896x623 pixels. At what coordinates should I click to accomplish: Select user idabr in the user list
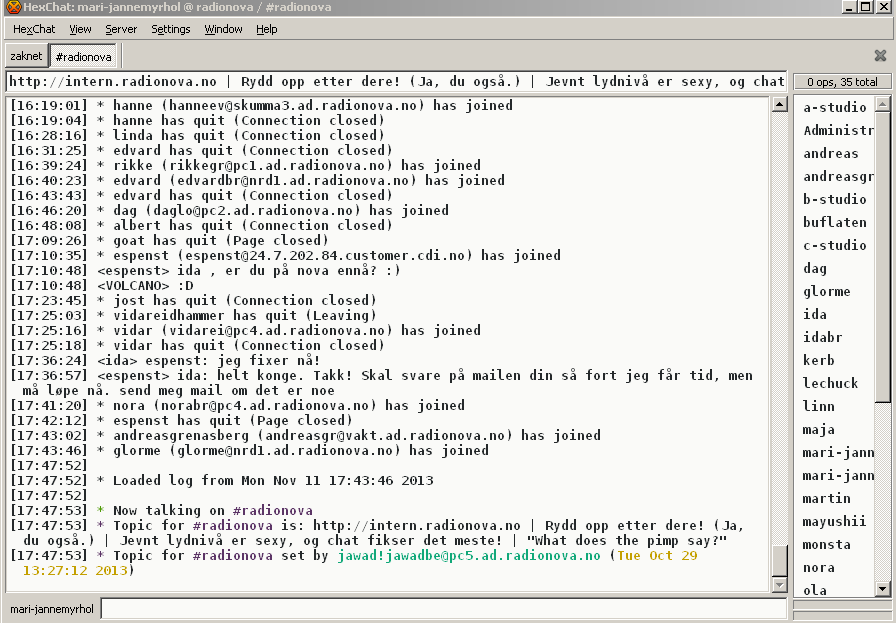pos(835,337)
